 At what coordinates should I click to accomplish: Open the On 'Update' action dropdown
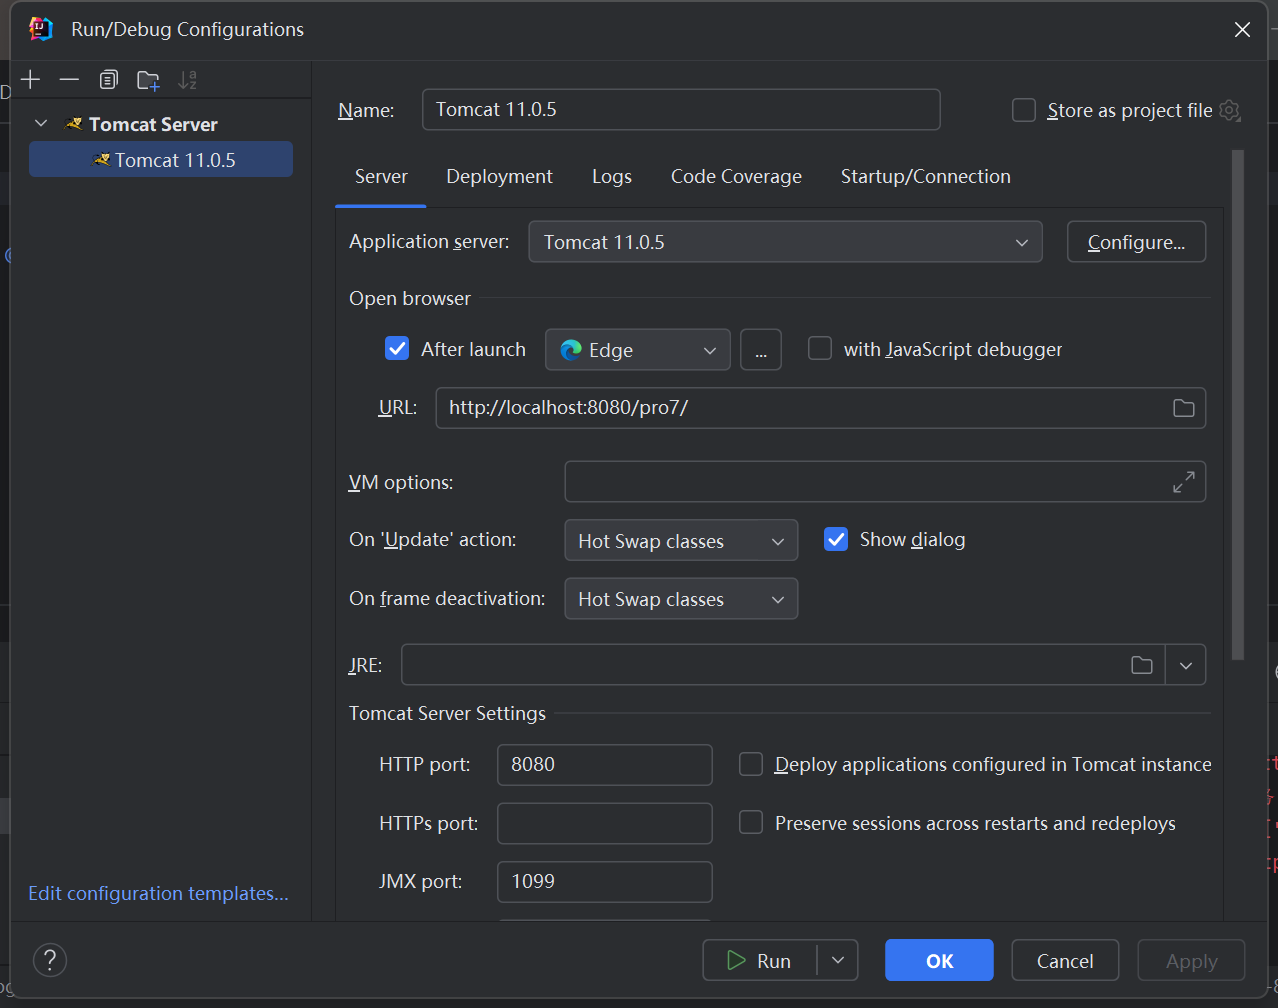point(682,541)
